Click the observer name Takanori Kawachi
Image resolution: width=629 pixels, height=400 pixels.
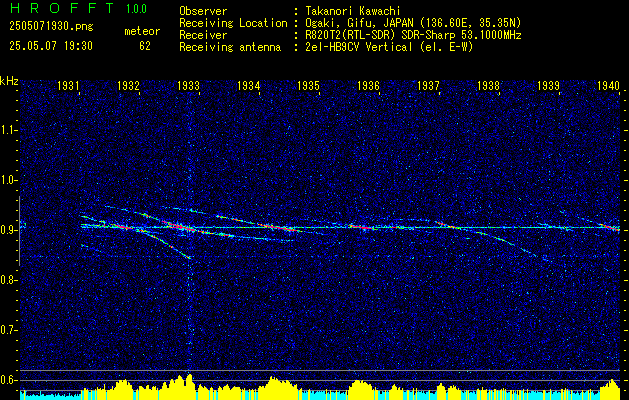pos(352,11)
